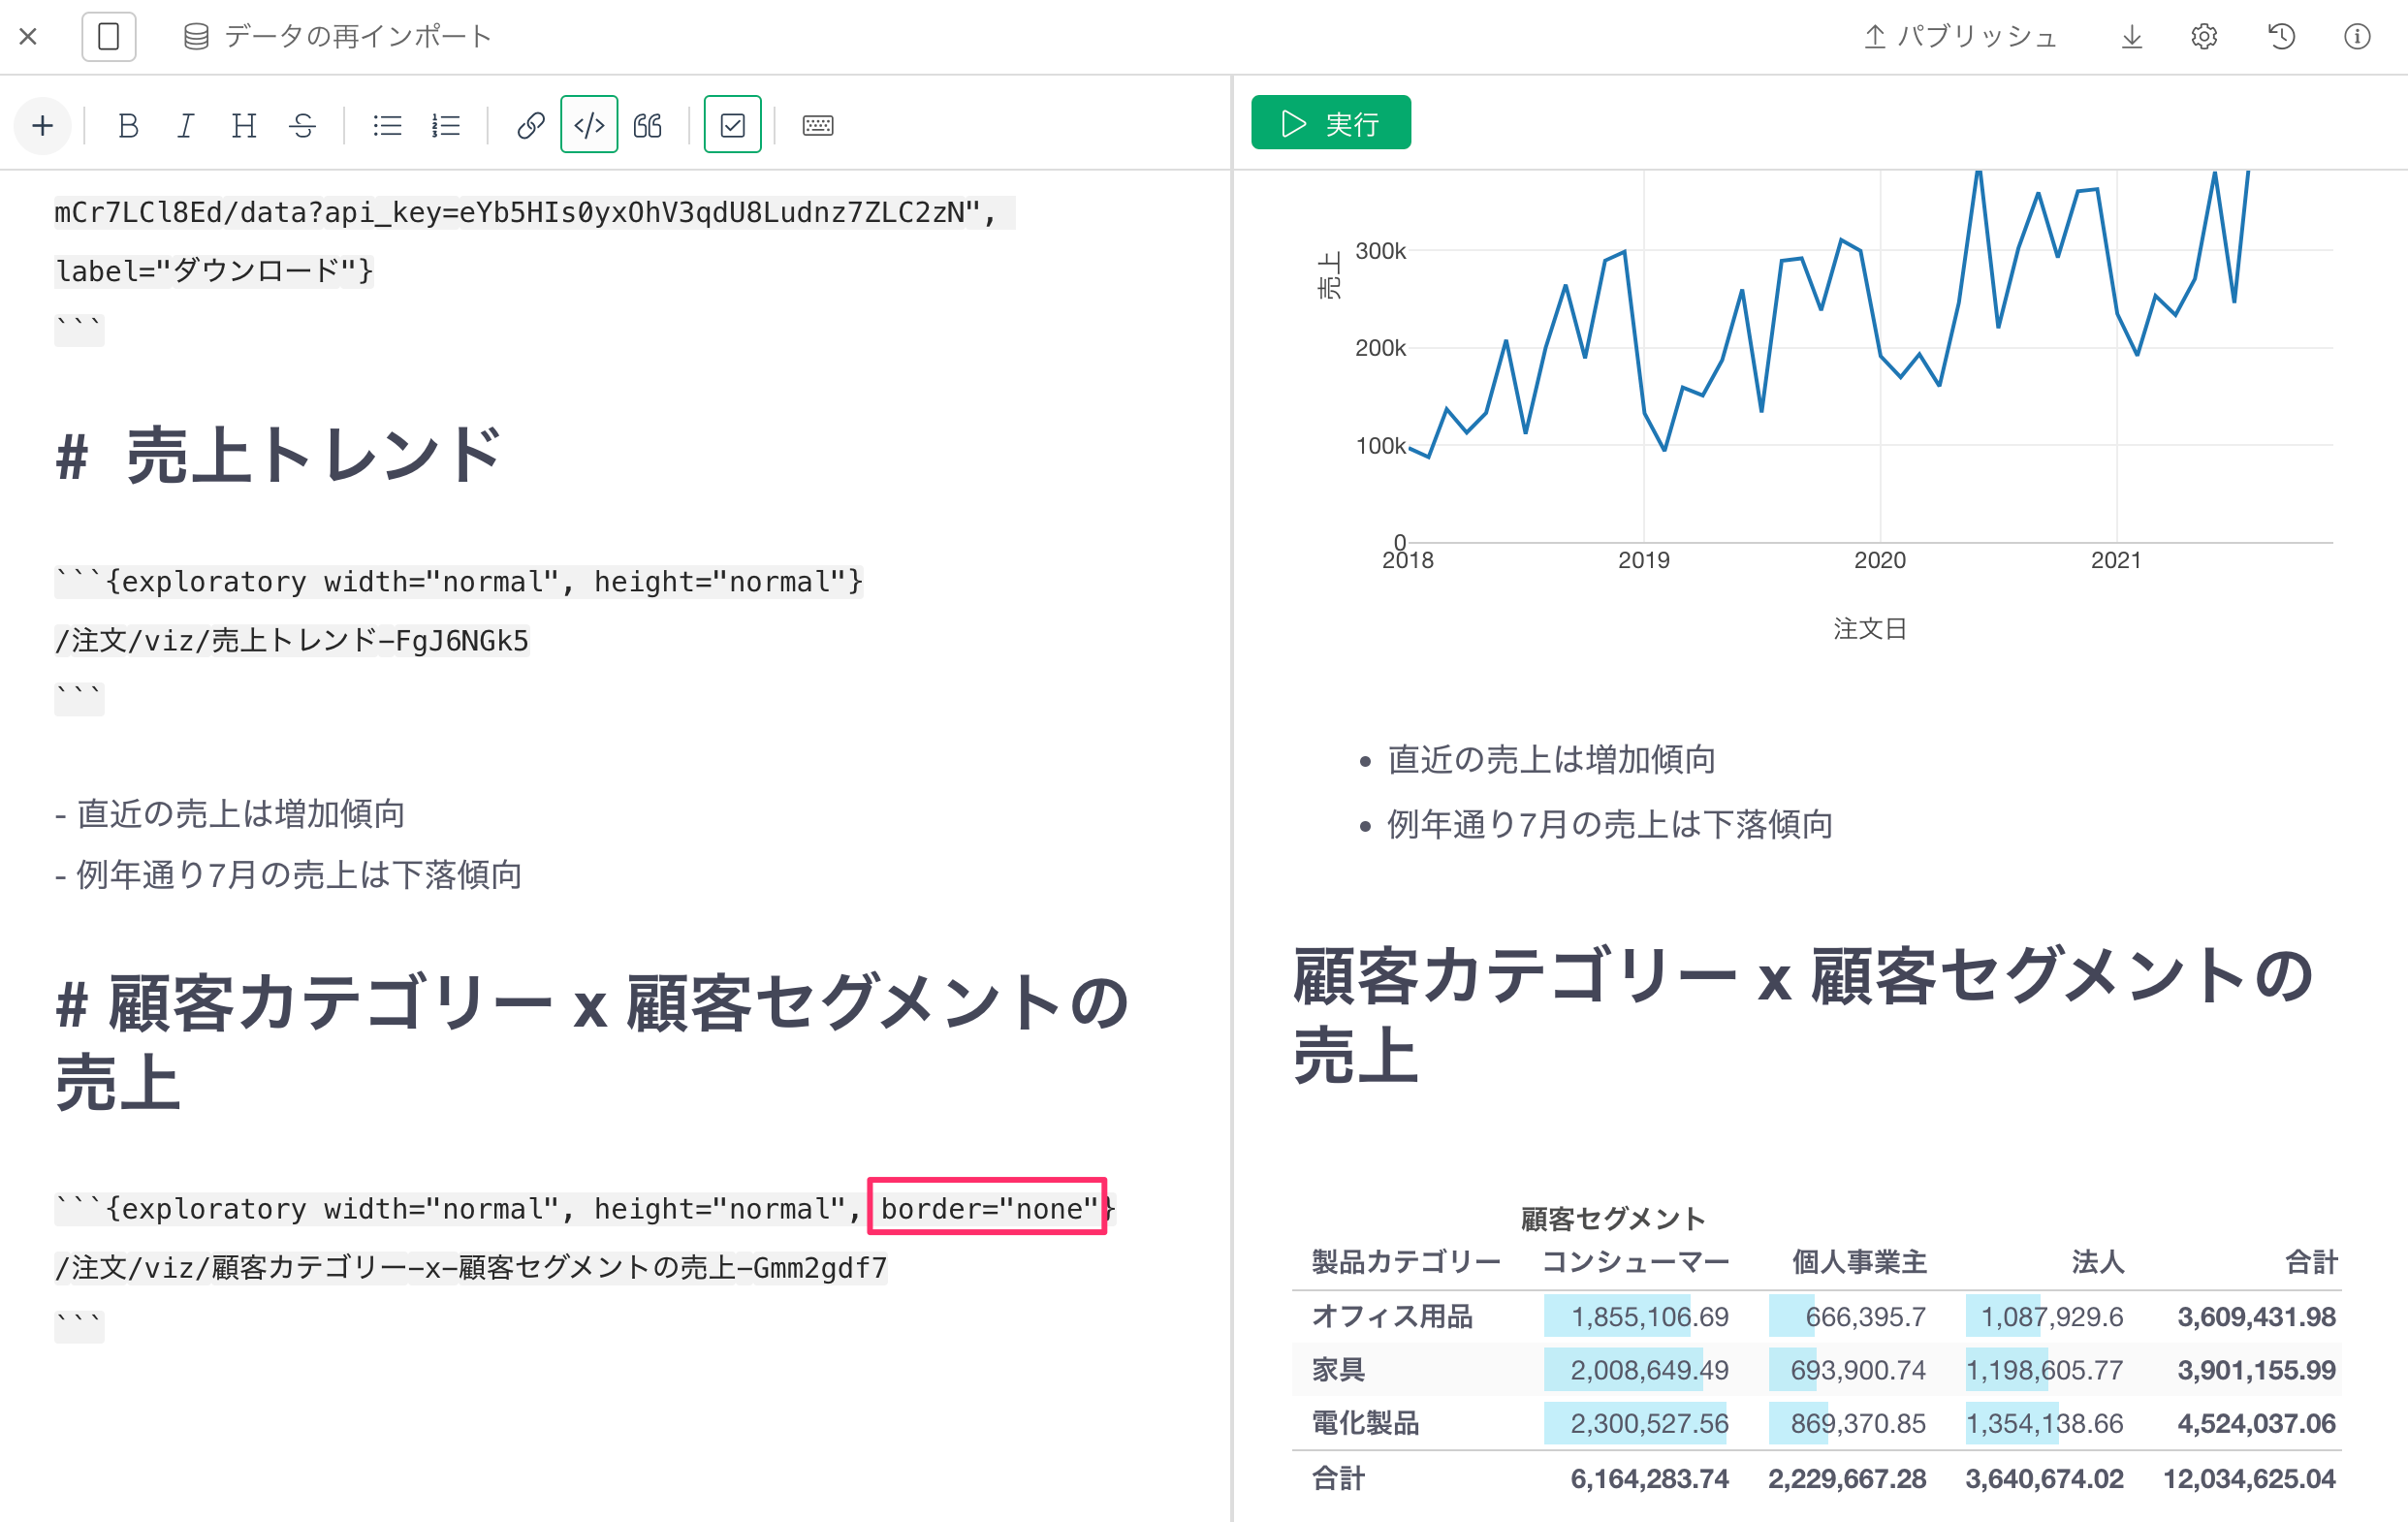Click the 1,354,138.66 table cell
The image size is (2408, 1522).
click(x=2044, y=1423)
